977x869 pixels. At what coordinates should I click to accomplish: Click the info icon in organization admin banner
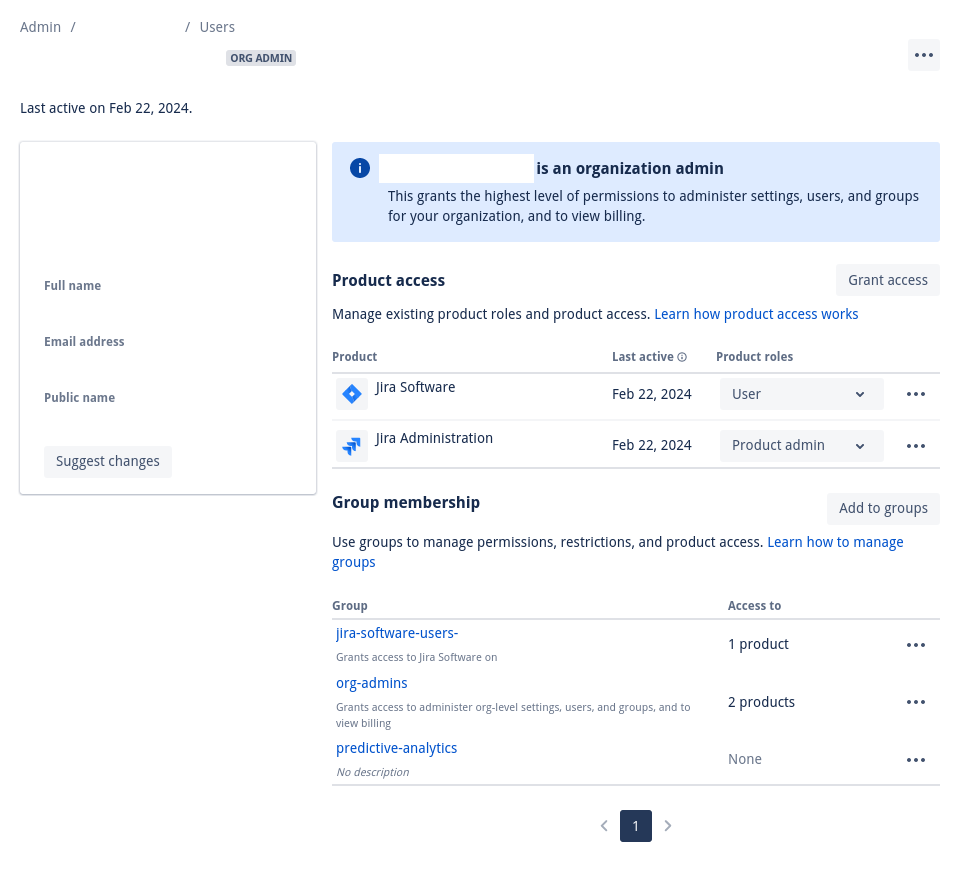point(360,168)
